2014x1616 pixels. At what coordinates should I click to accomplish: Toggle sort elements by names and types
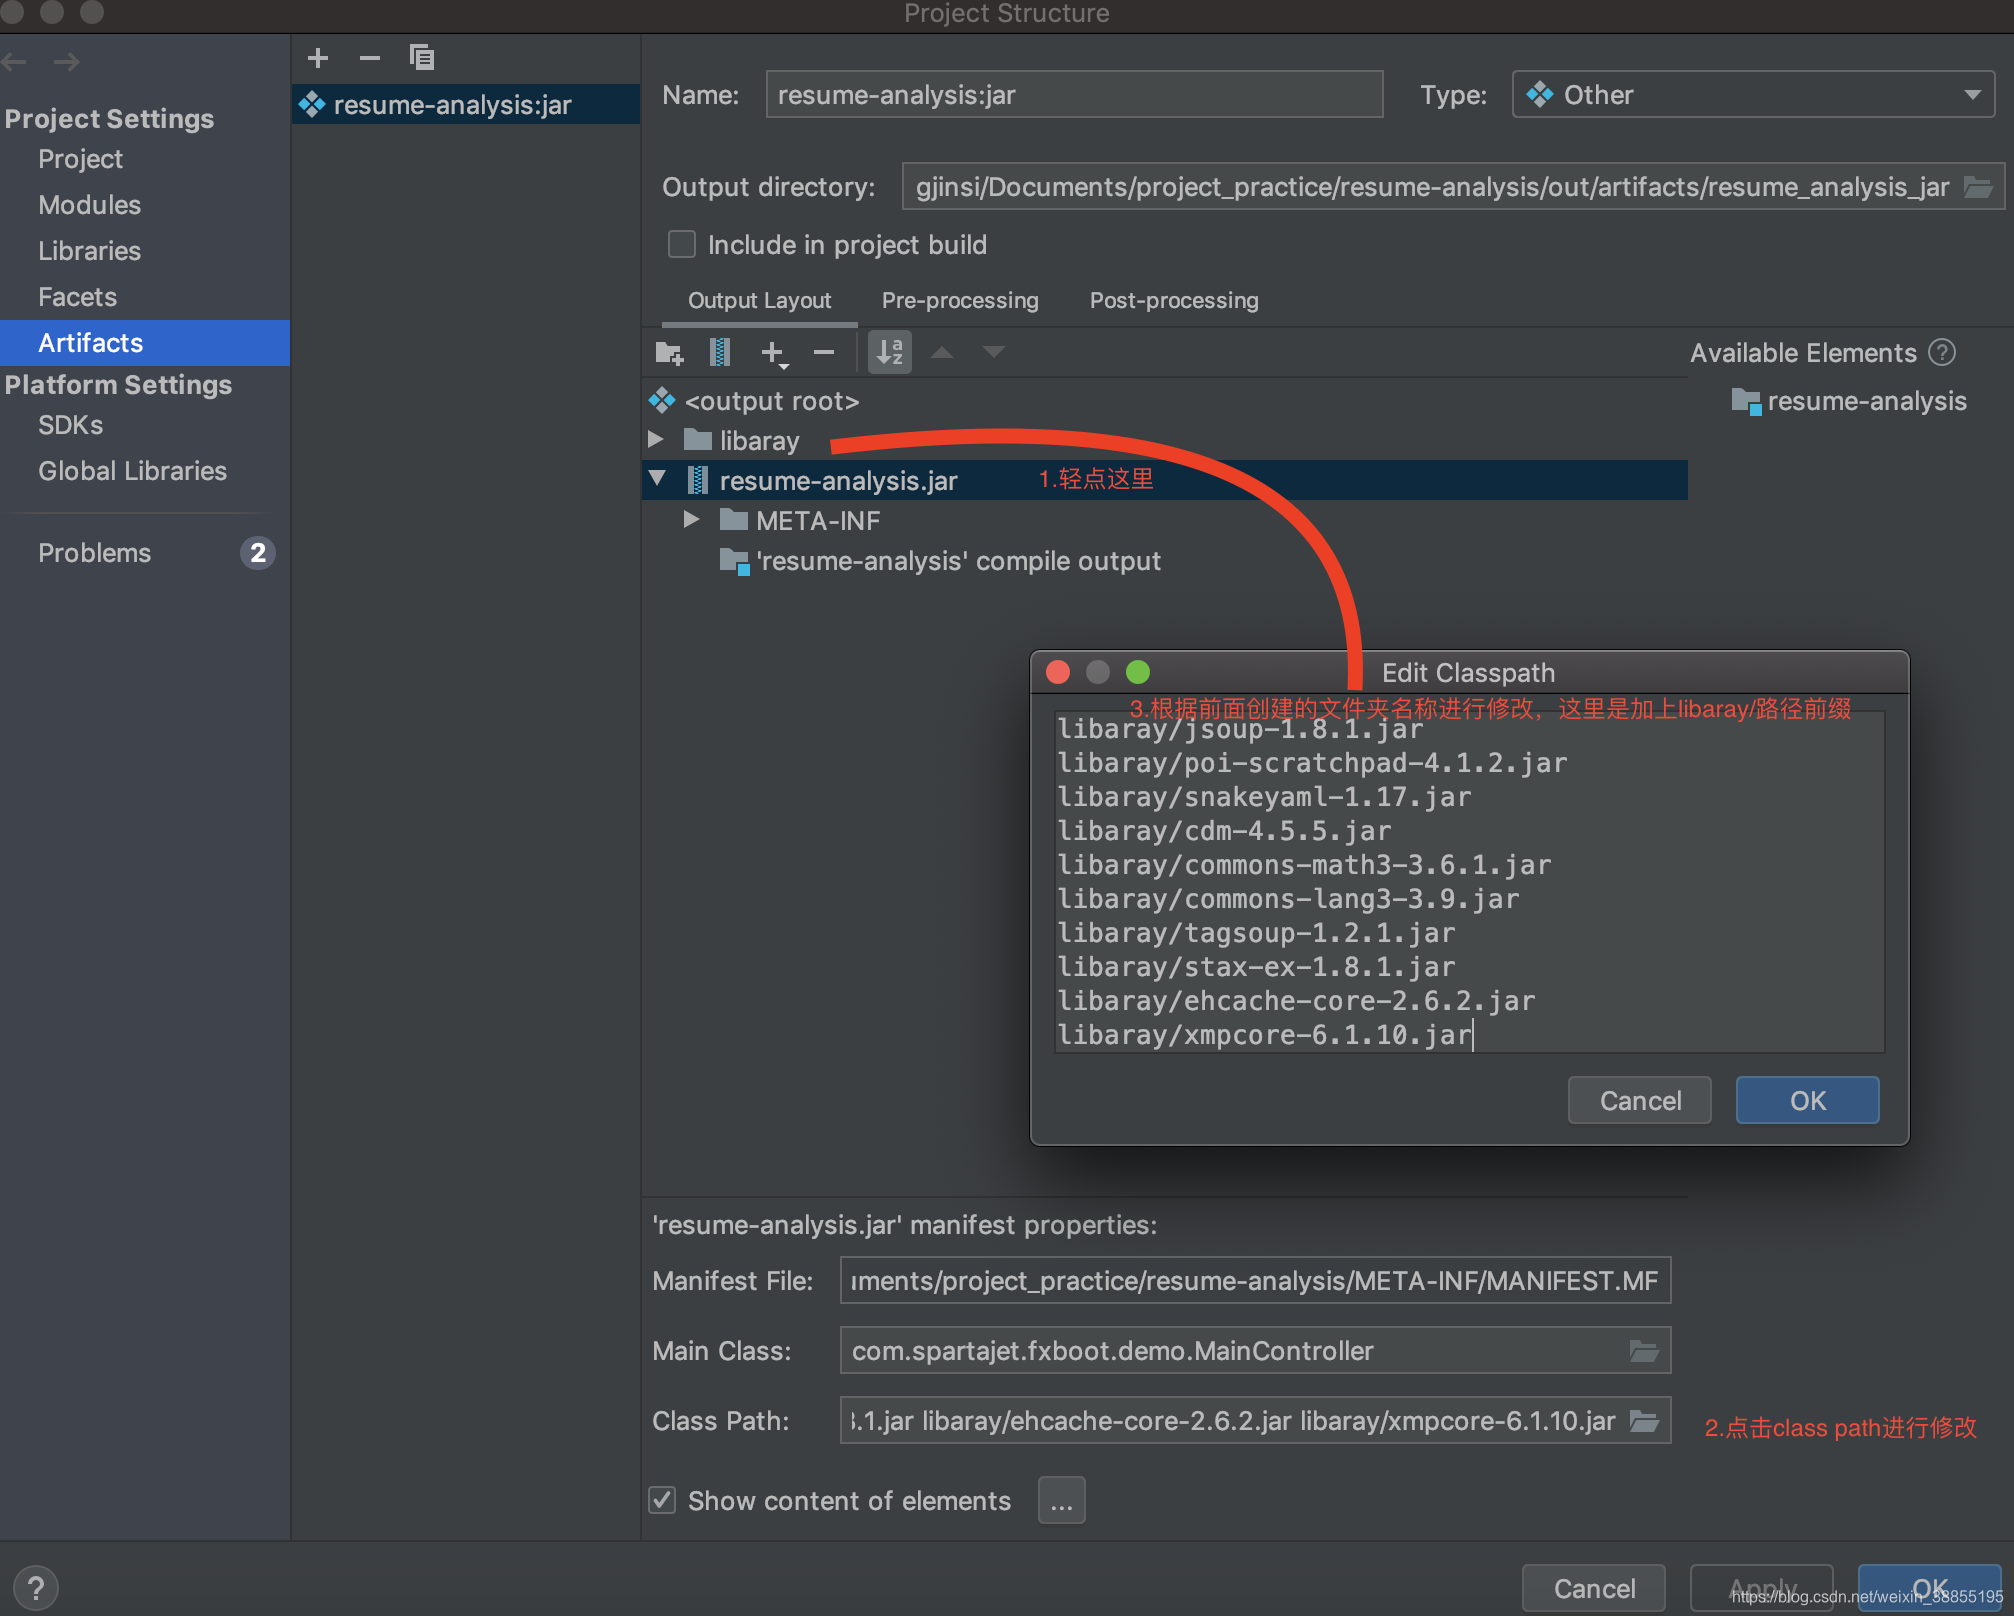pos(889,352)
